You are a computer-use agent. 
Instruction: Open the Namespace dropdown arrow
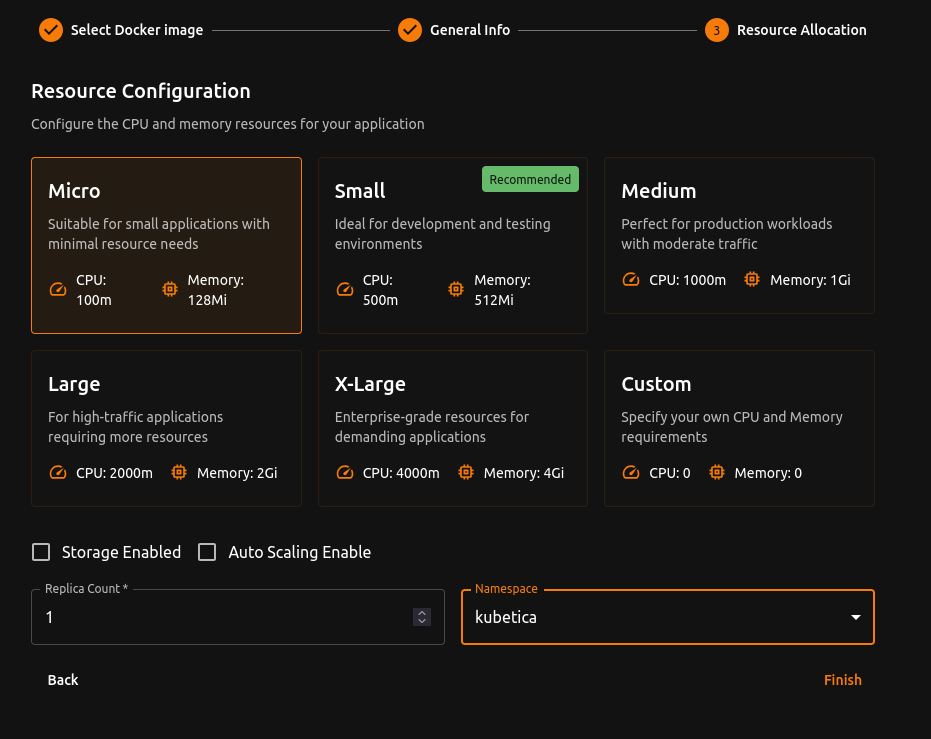tap(856, 617)
